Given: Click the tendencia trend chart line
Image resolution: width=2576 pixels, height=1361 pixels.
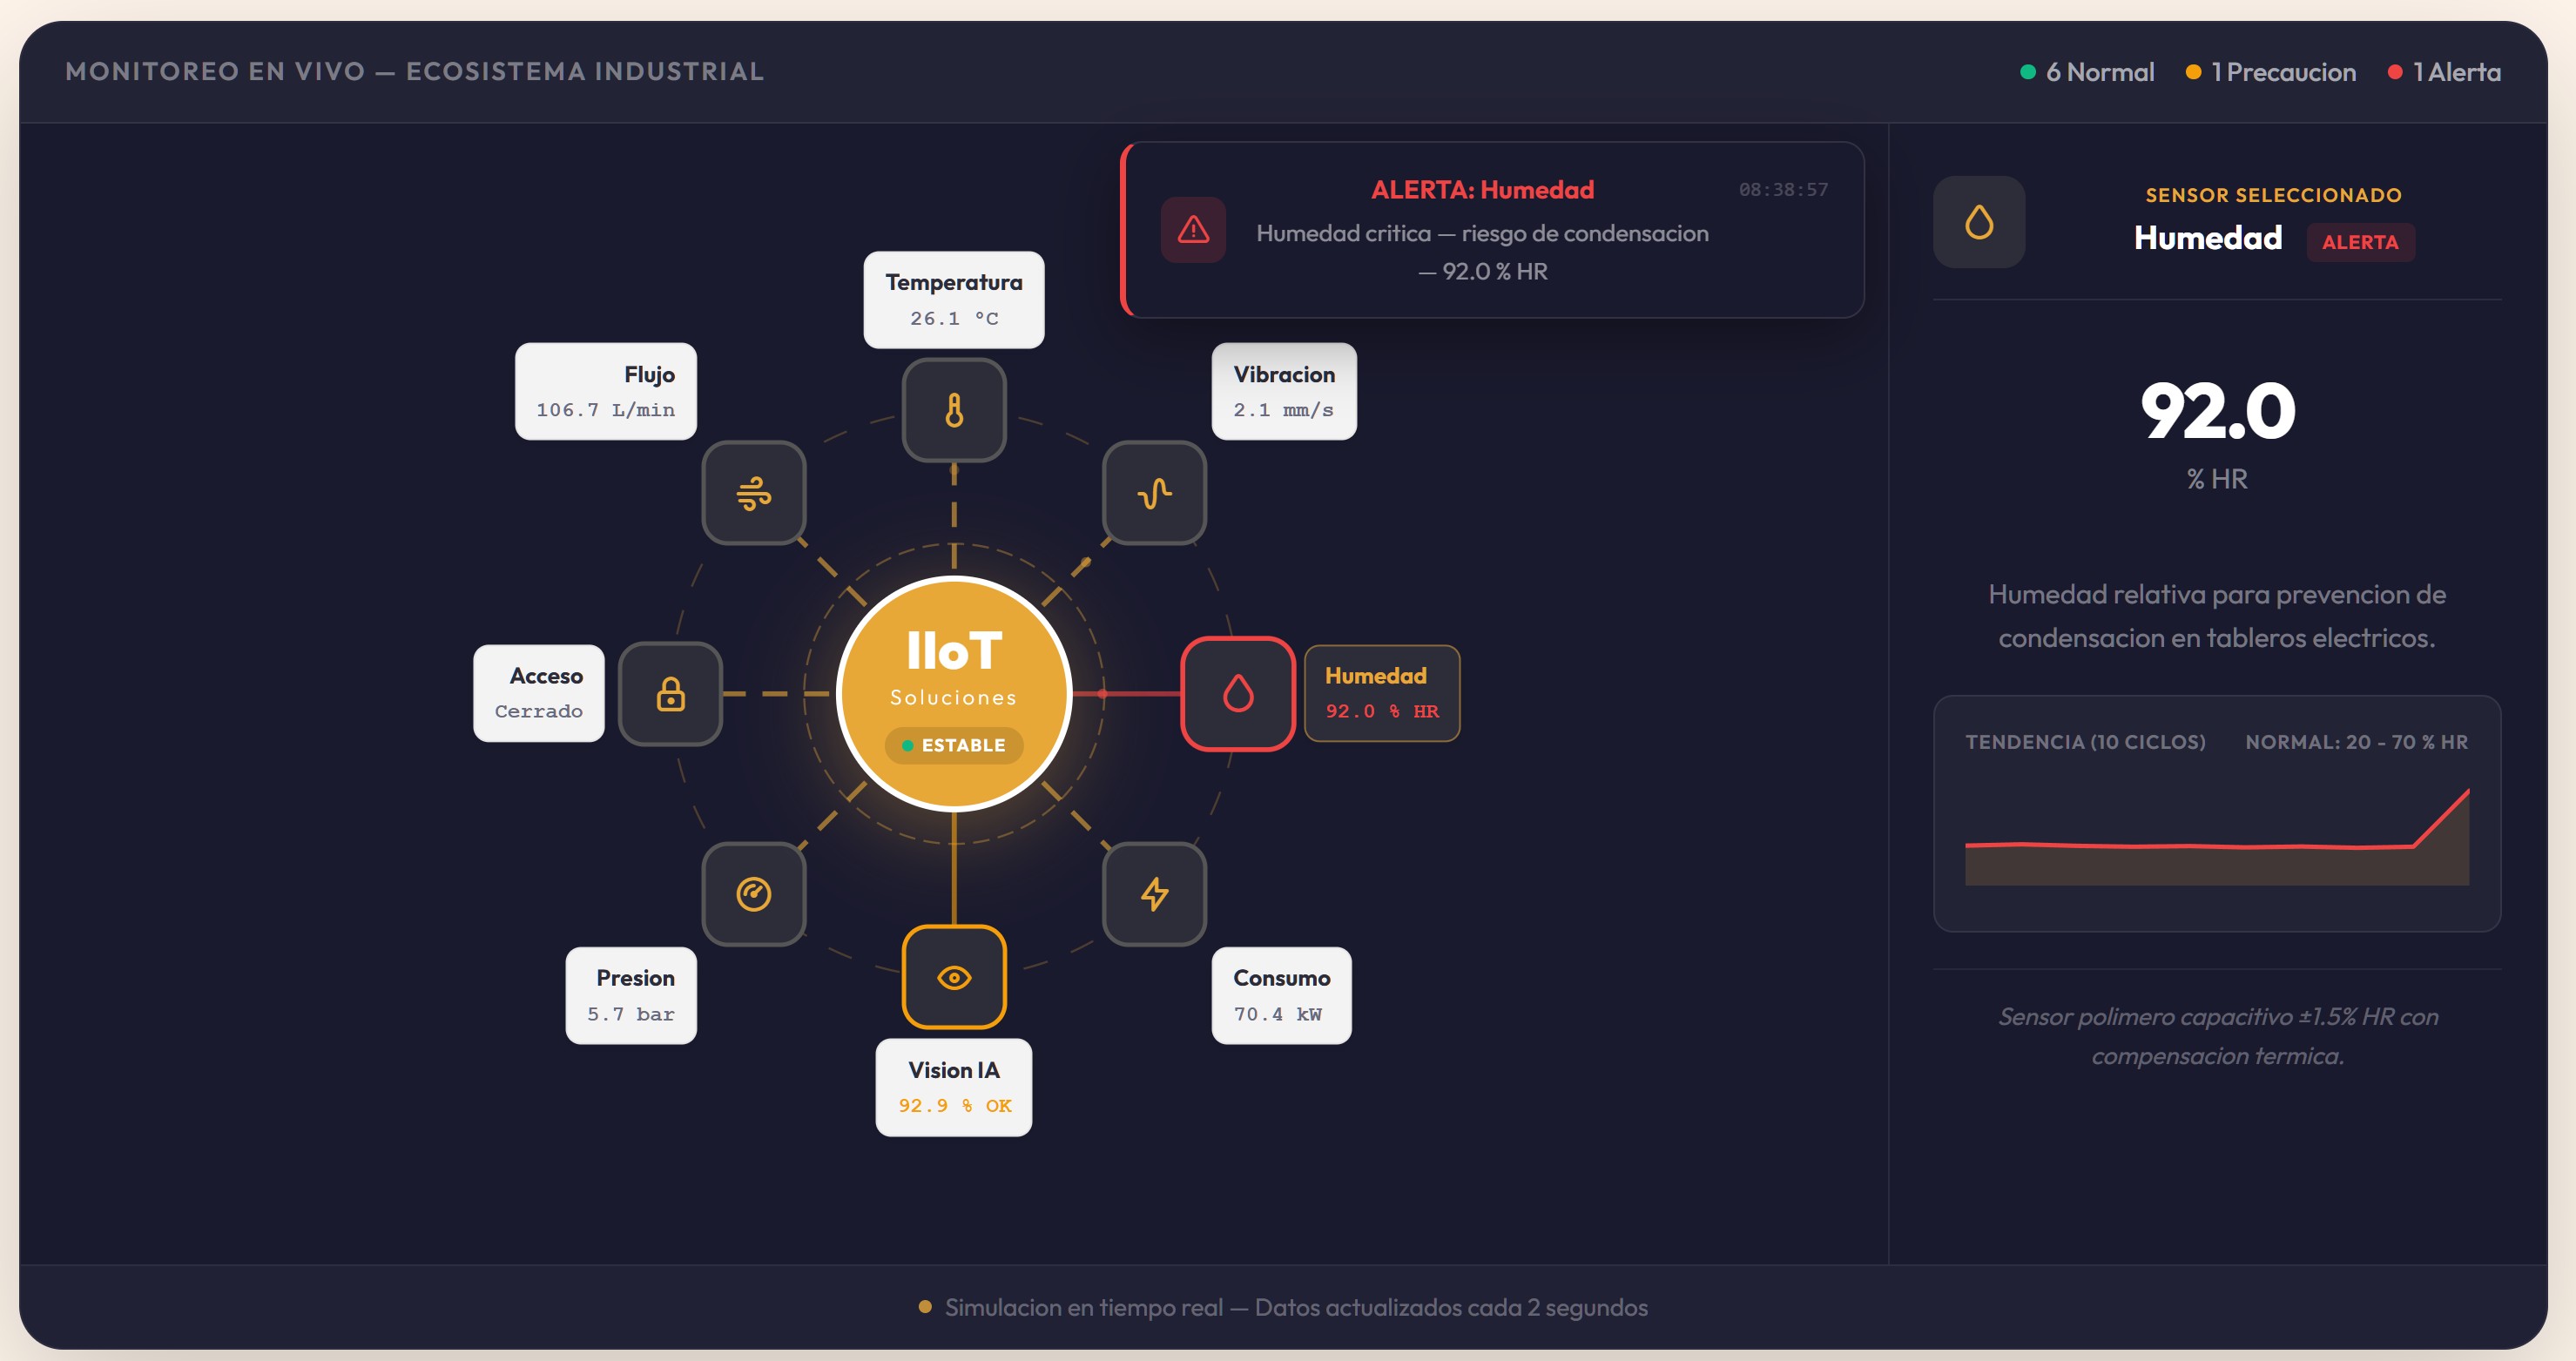Looking at the screenshot, I should pyautogui.click(x=2217, y=838).
